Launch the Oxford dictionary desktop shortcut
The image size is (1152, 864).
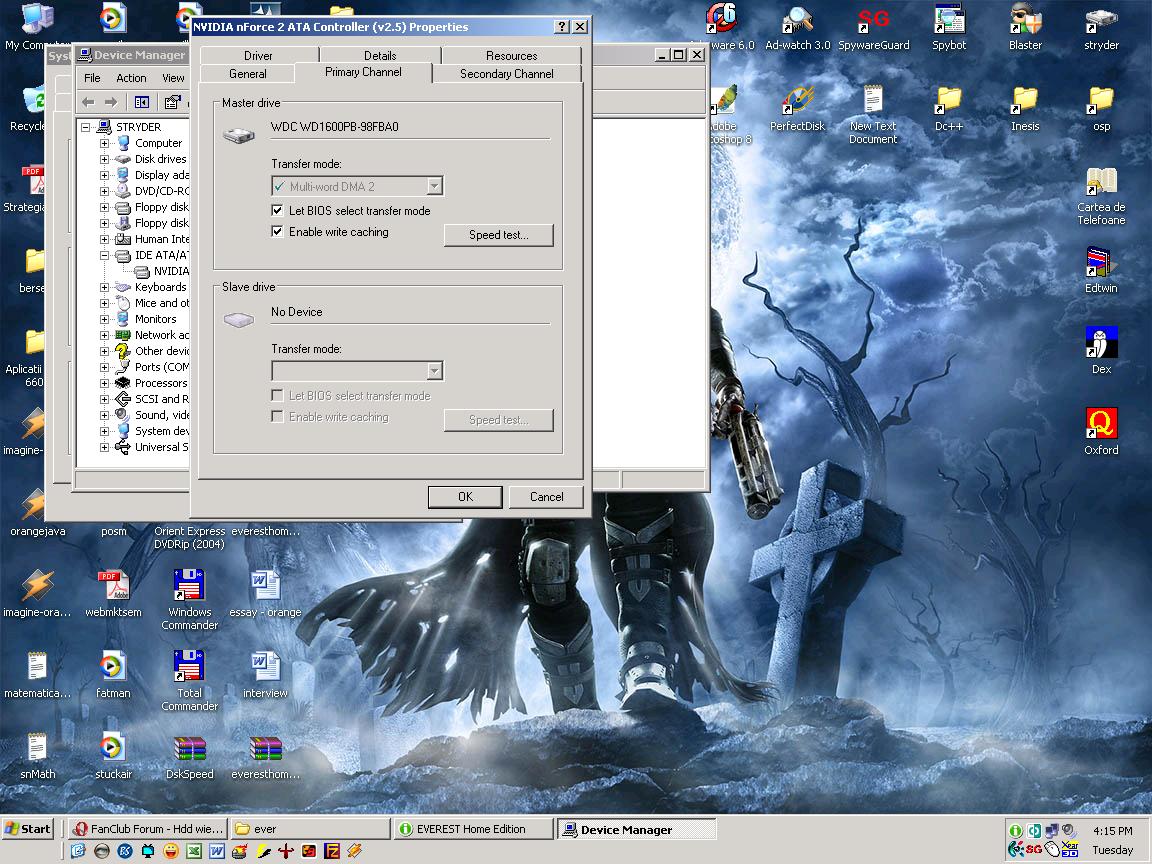coord(1101,432)
